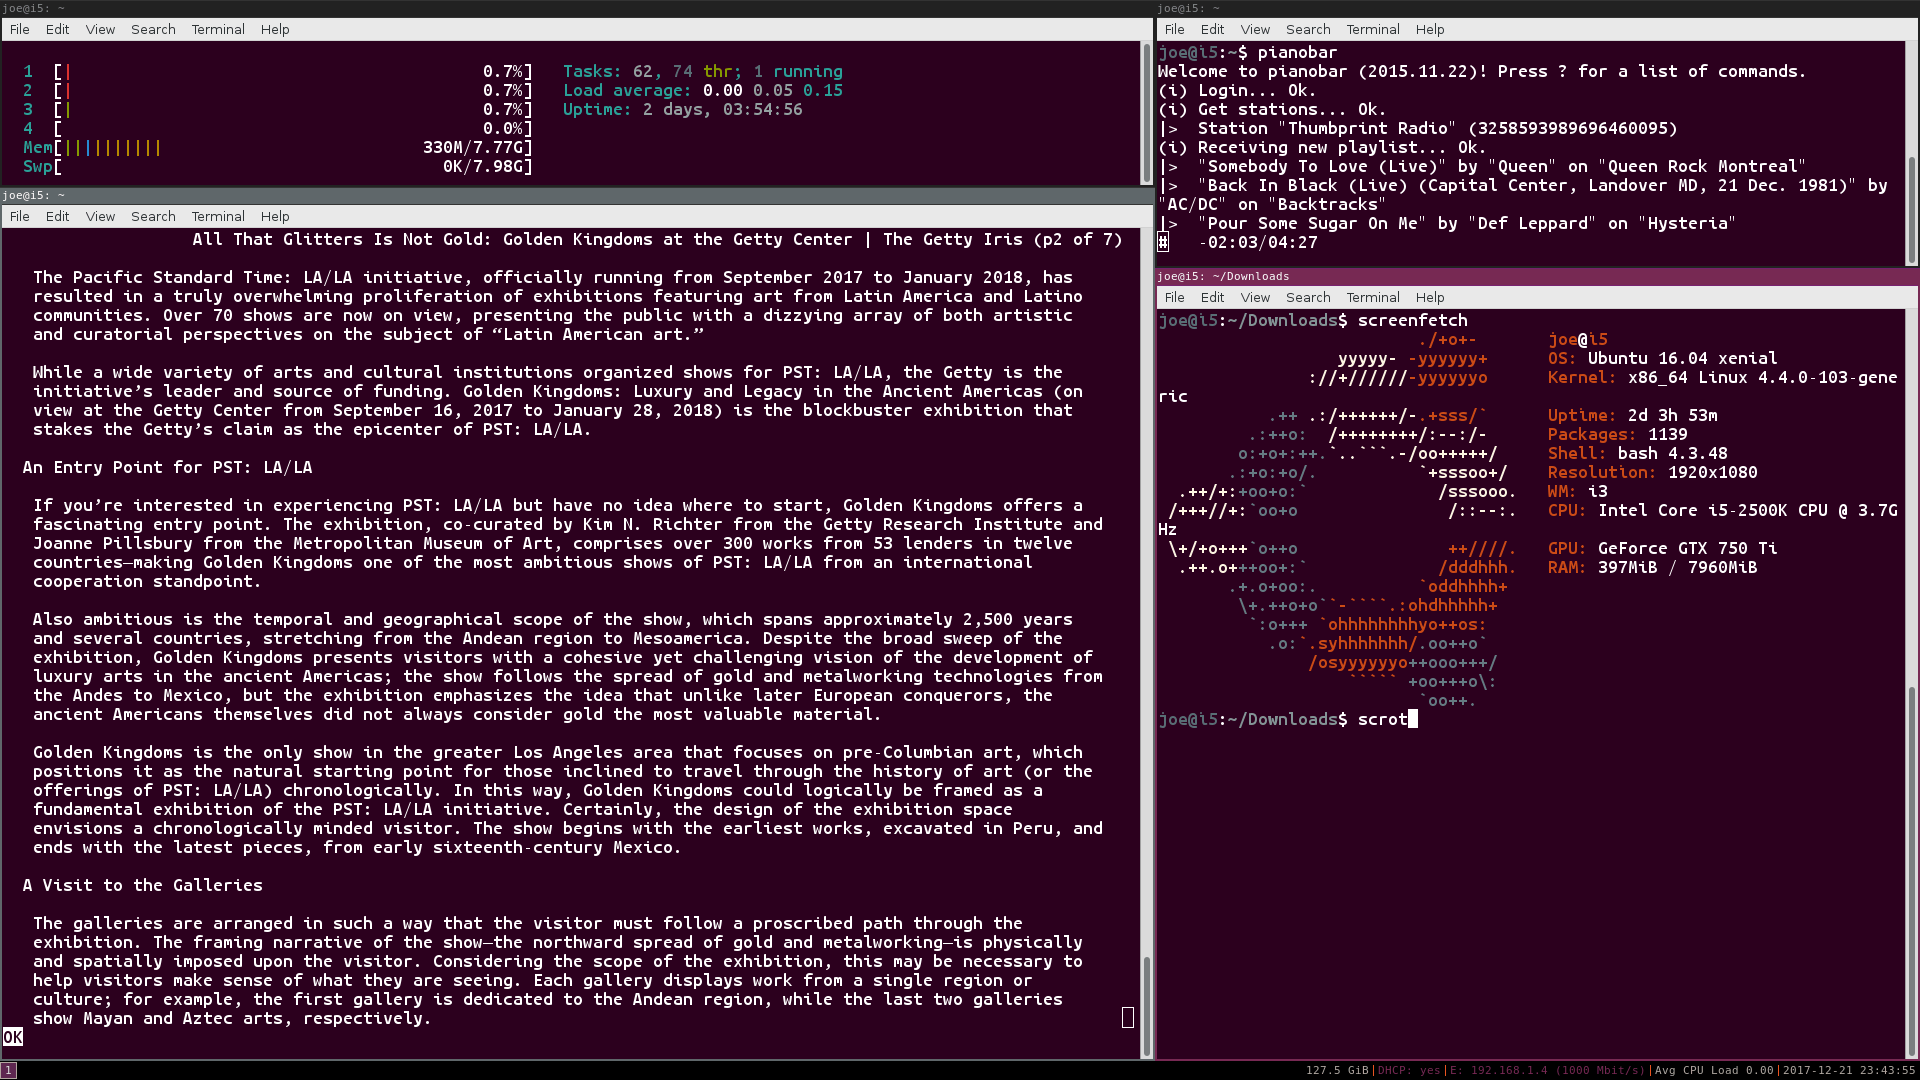The width and height of the screenshot is (1920, 1080).
Task: Click the scrot command prompt line
Action: 1288,719
